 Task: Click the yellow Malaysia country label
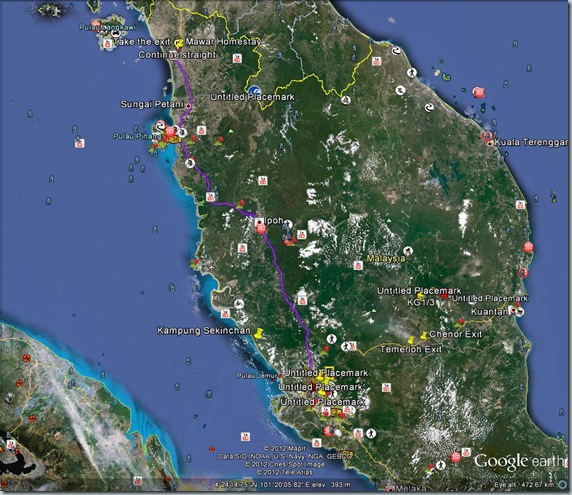click(386, 258)
